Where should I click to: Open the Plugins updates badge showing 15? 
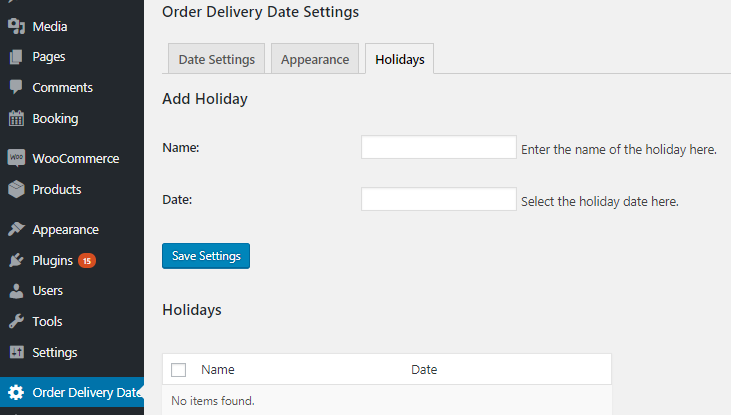pyautogui.click(x=87, y=261)
